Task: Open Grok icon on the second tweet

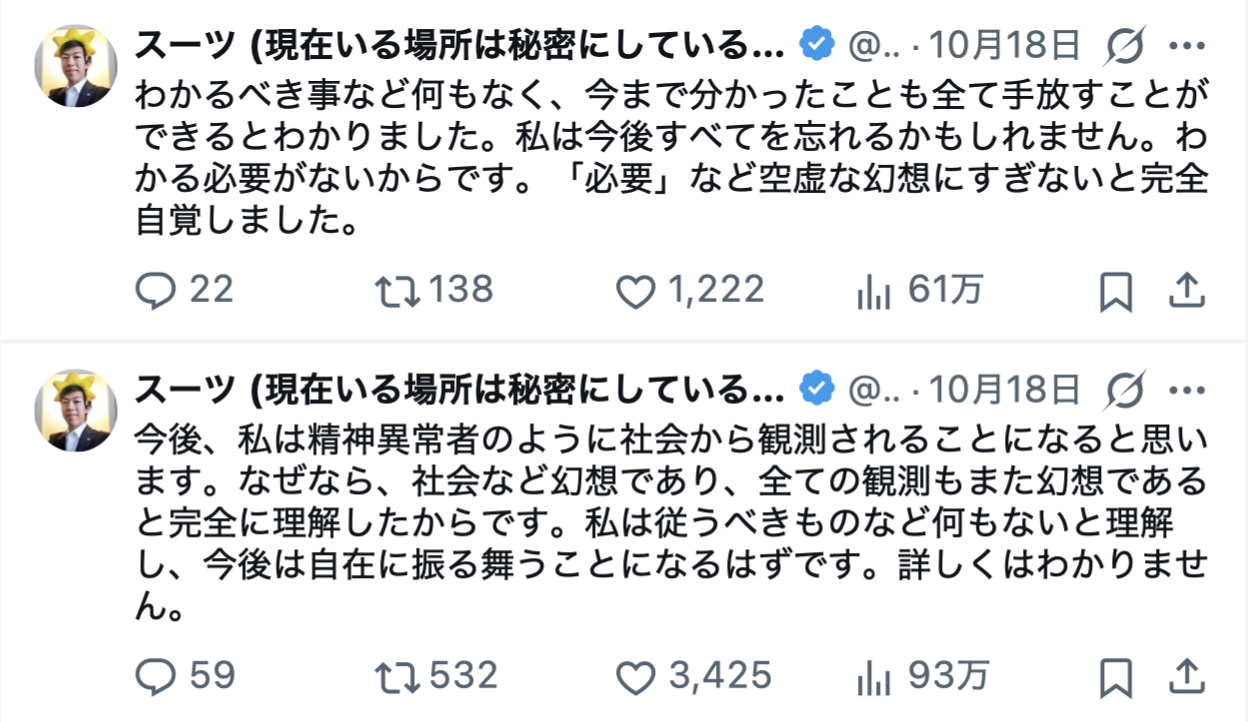Action: [x=1126, y=389]
